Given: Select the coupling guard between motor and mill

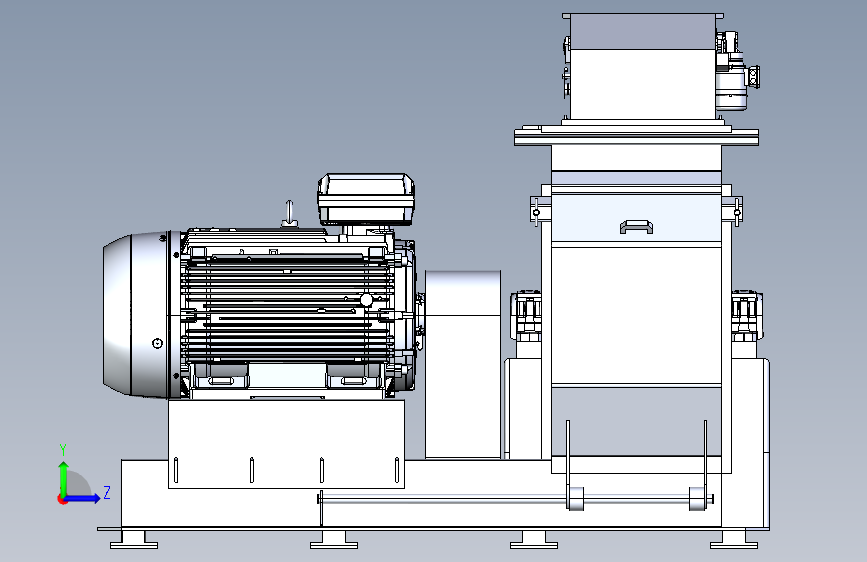Looking at the screenshot, I should coord(463,365).
